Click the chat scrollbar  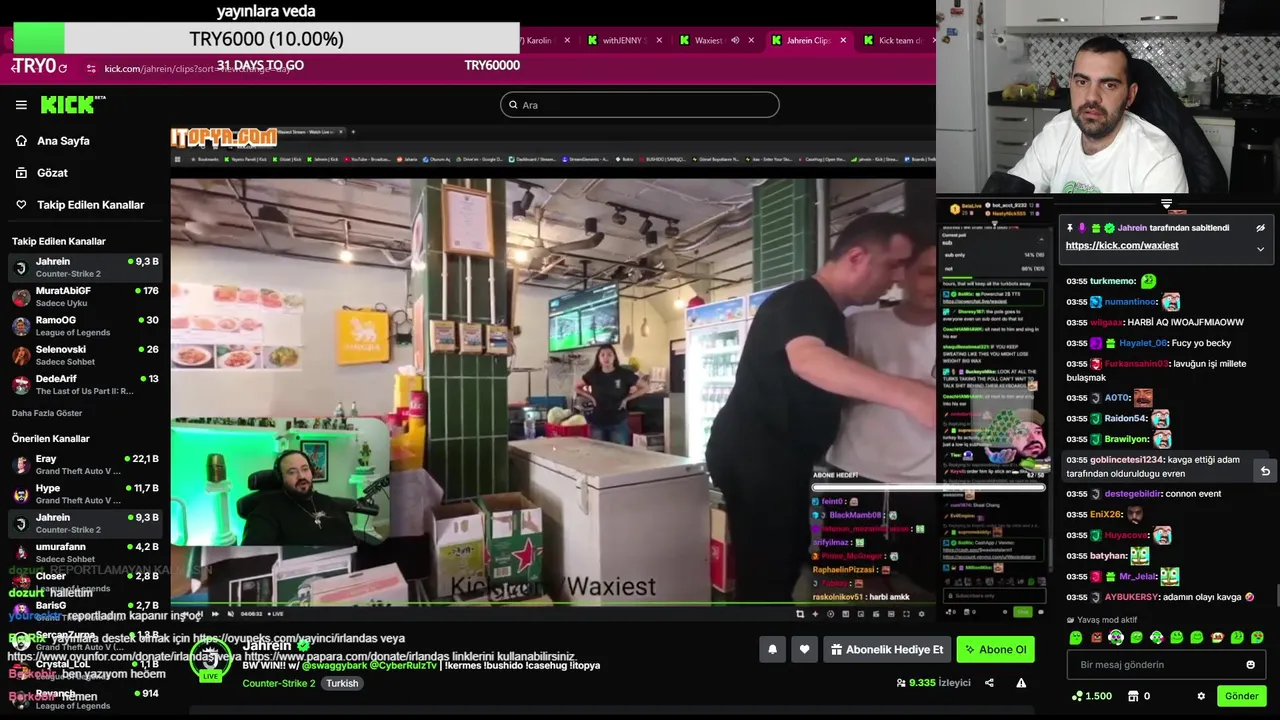[1277, 597]
